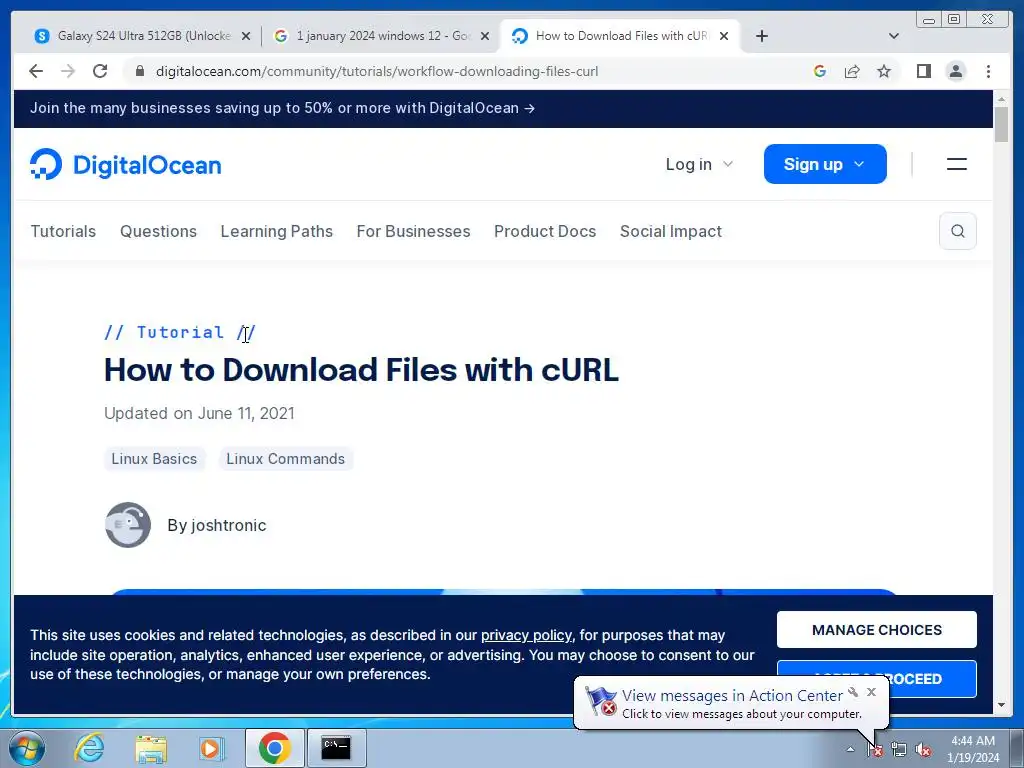
Task: Open the Social Impact nav item
Action: click(671, 231)
